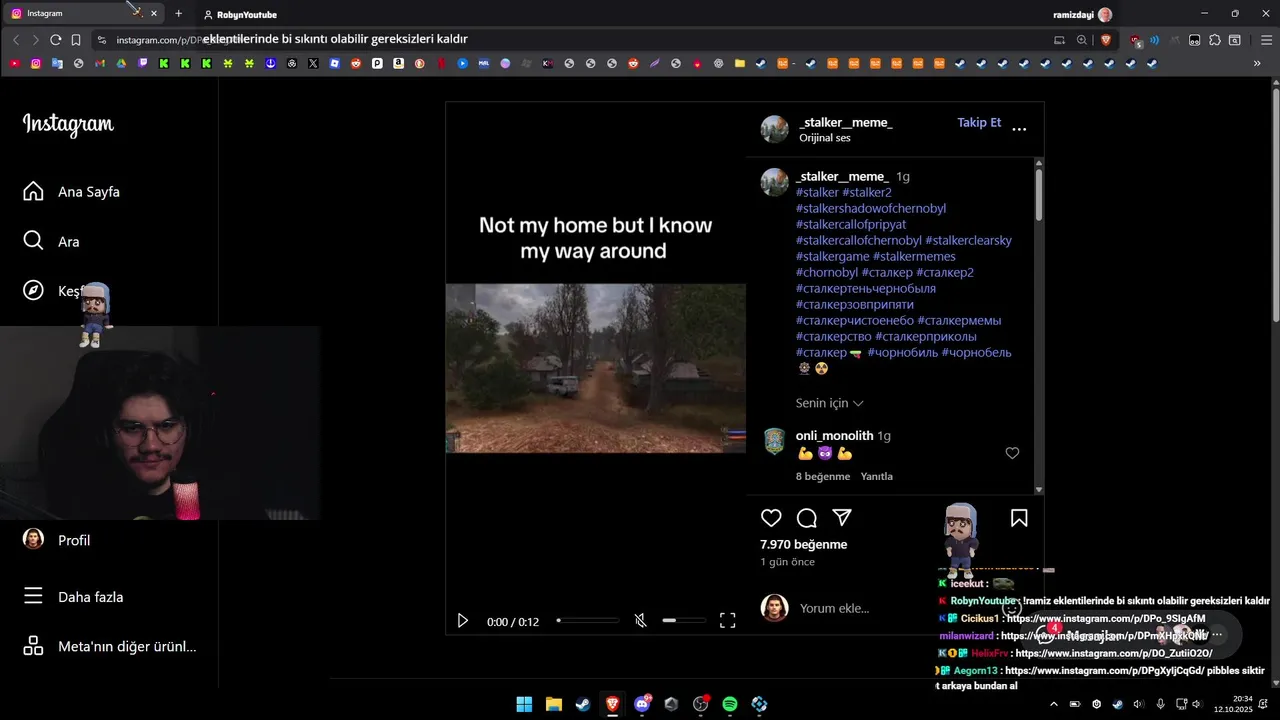This screenshot has height=720, width=1280.
Task: Open the Daha fazla menu
Action: (x=74, y=597)
